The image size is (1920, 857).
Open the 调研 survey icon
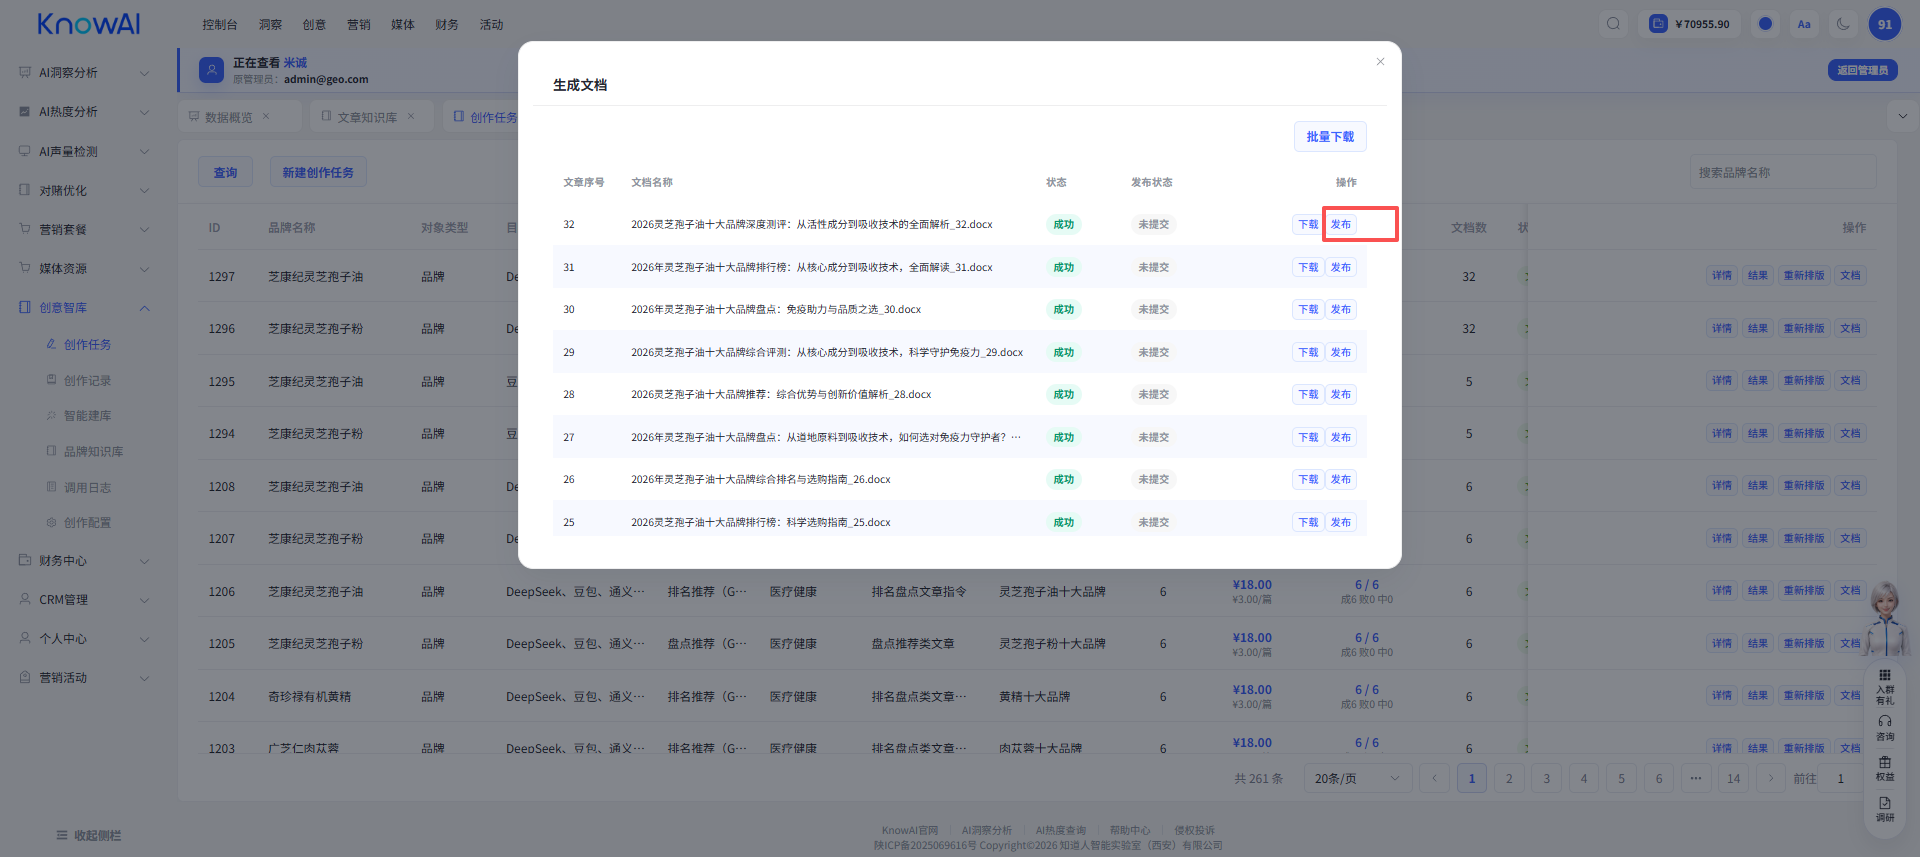(x=1885, y=809)
